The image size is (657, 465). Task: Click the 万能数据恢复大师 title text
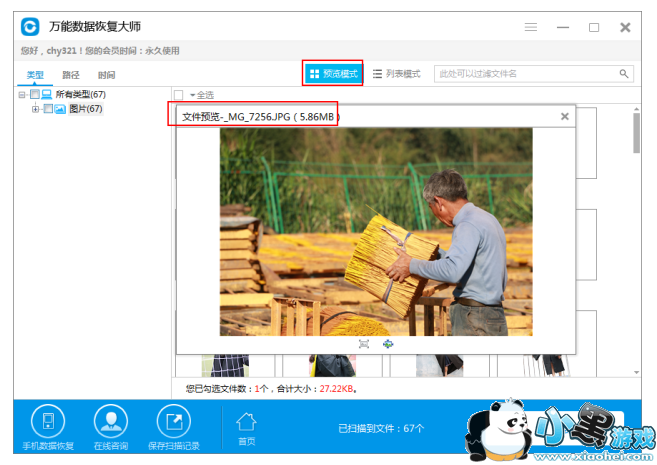pyautogui.click(x=95, y=27)
